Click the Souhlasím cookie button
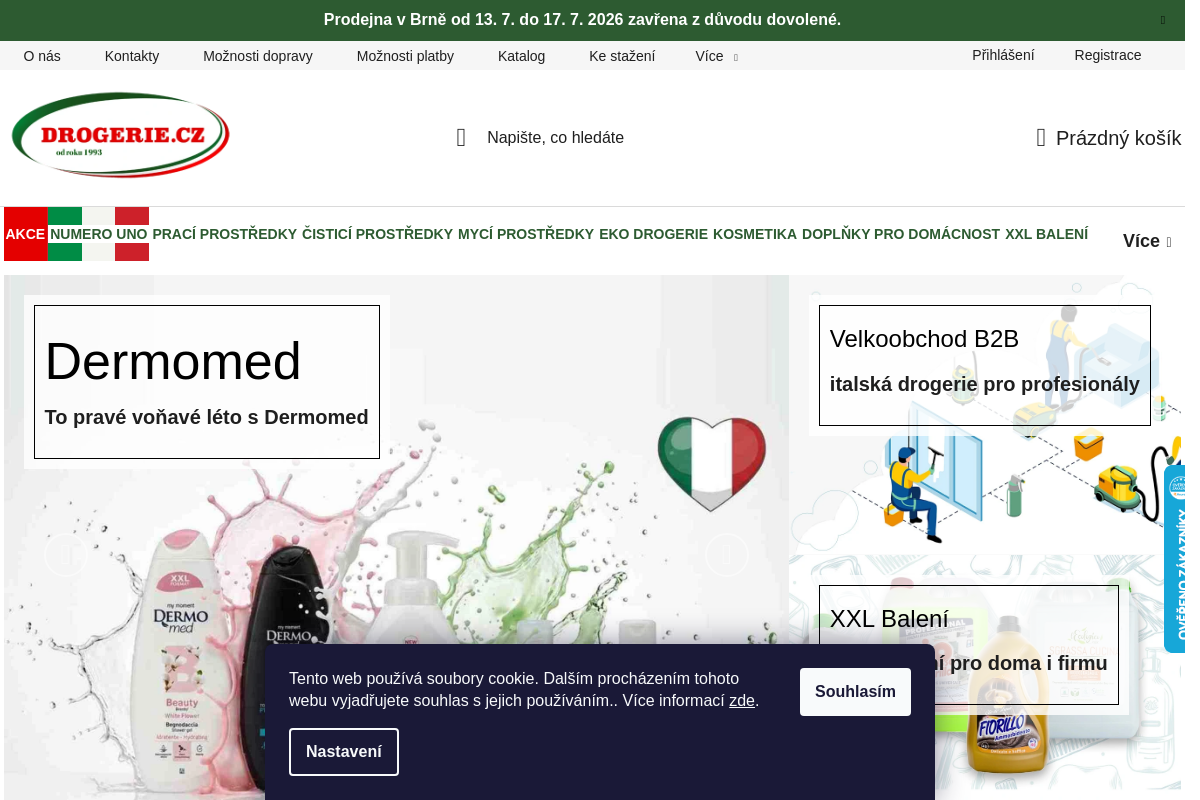The height and width of the screenshot is (800, 1200). 855,692
